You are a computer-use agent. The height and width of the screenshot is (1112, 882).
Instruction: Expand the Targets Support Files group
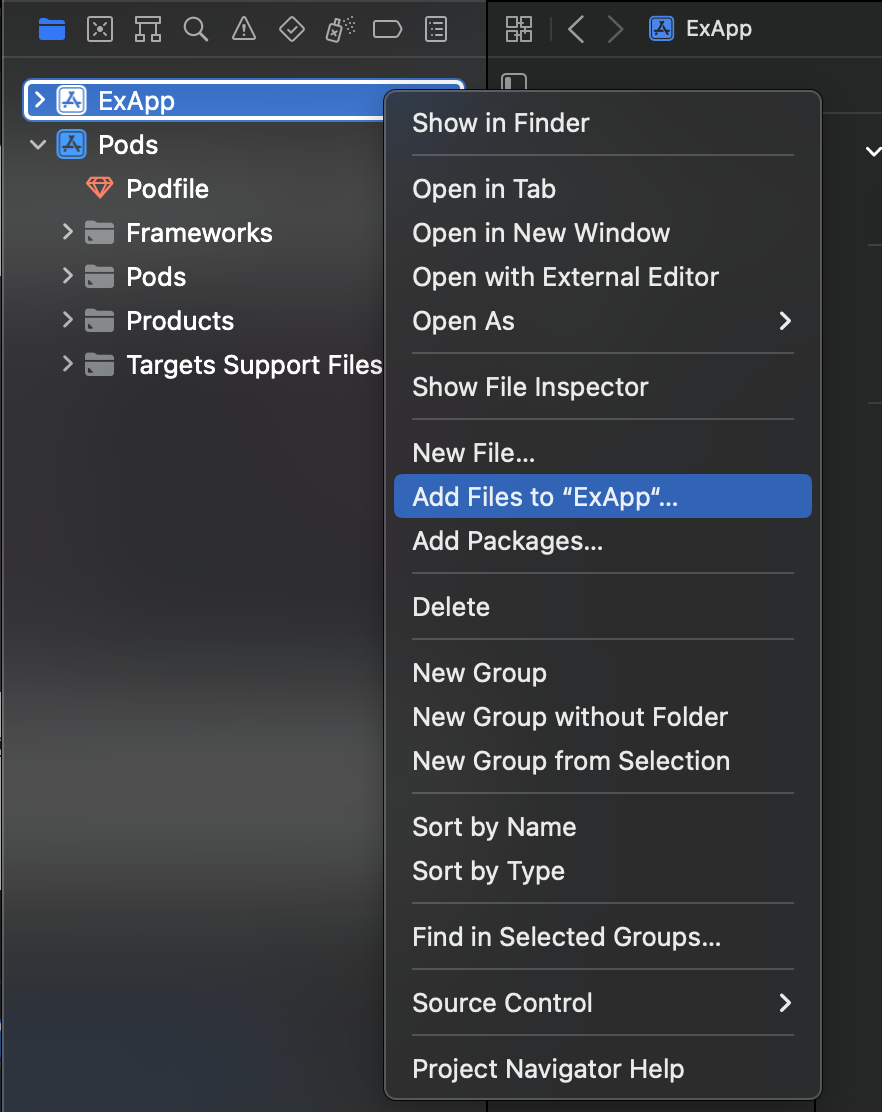tap(67, 364)
